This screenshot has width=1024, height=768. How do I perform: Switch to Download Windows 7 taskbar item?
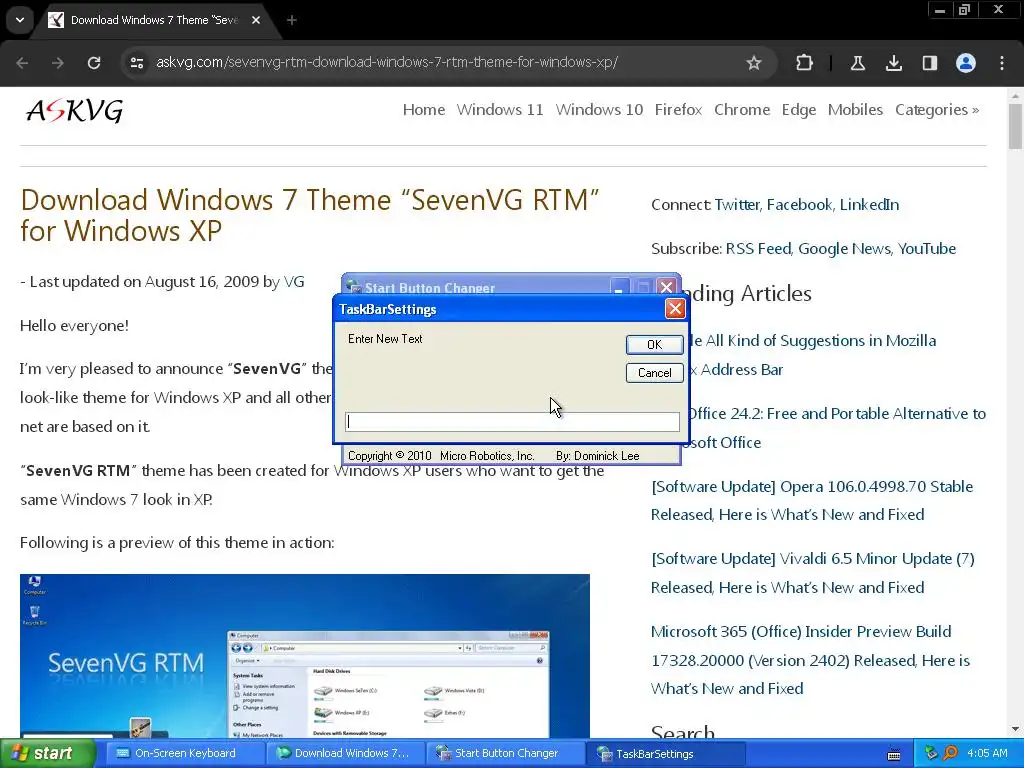click(345, 754)
